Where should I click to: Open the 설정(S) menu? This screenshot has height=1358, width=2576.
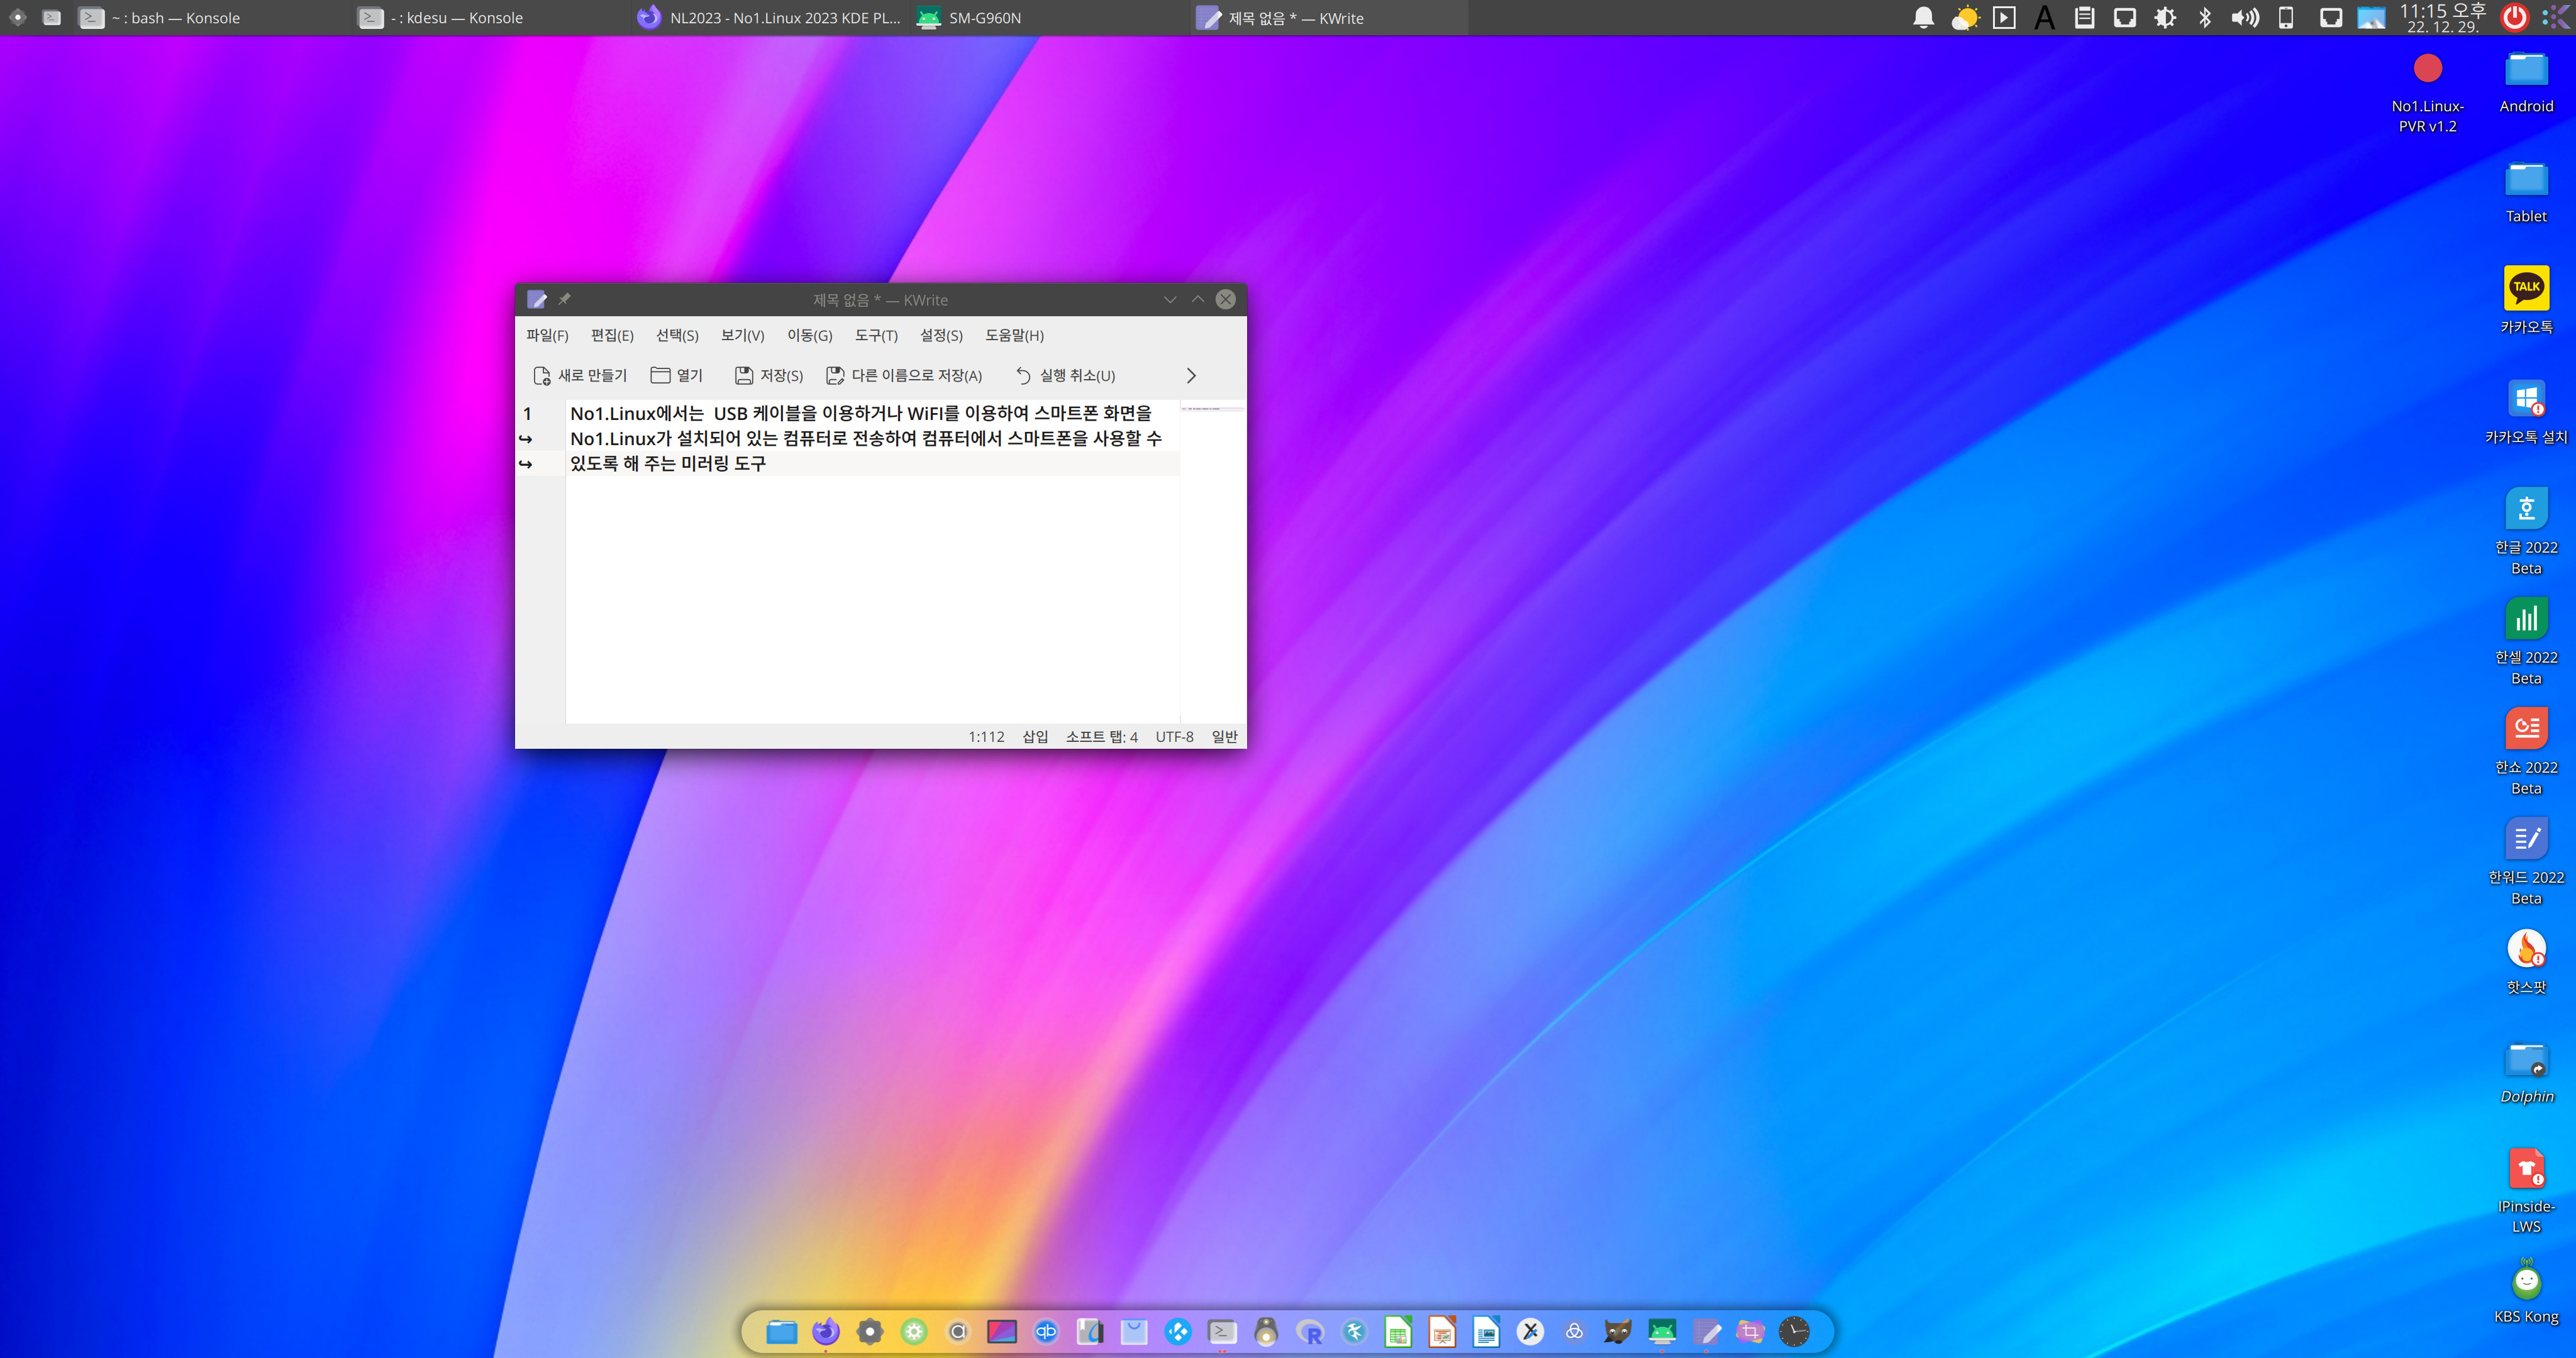tap(941, 335)
